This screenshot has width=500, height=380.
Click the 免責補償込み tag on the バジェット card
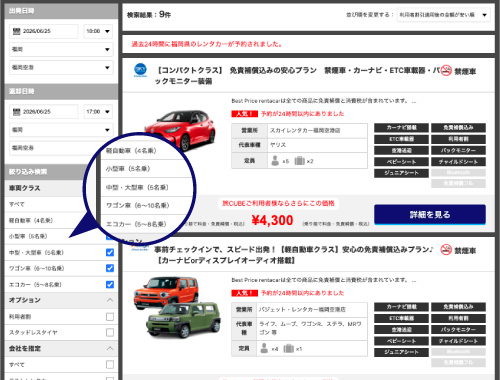458,307
